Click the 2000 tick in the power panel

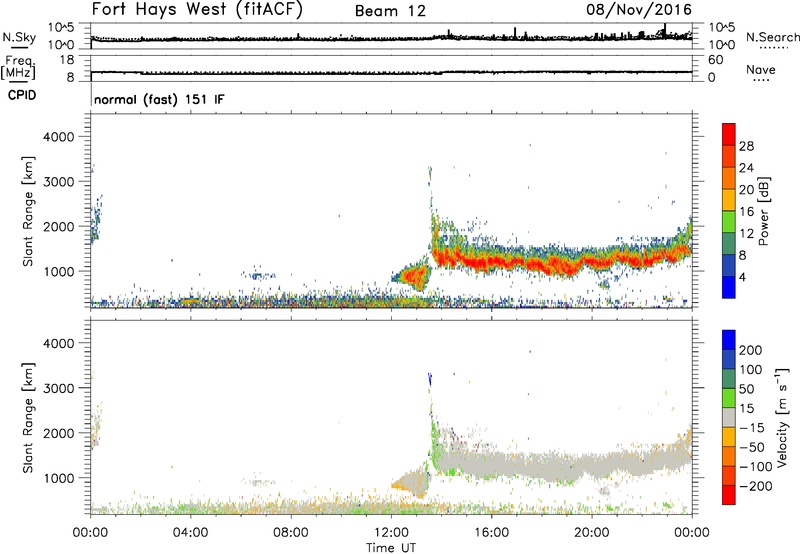point(58,226)
